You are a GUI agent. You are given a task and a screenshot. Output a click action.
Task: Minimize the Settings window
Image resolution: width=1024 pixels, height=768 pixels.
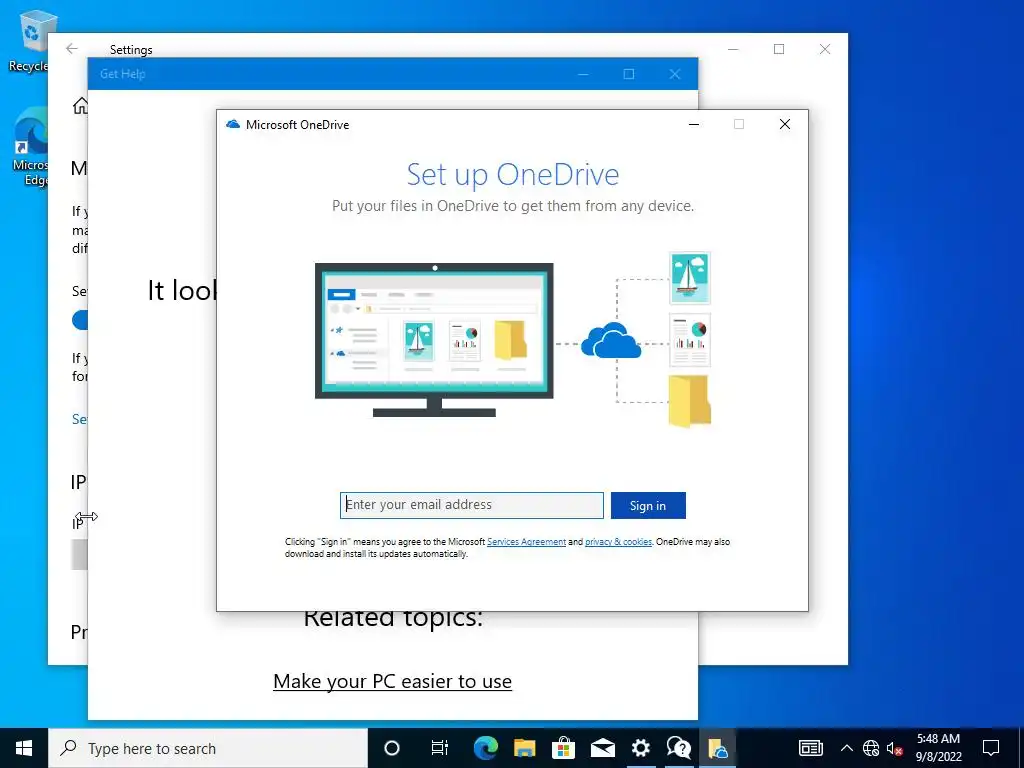point(733,49)
